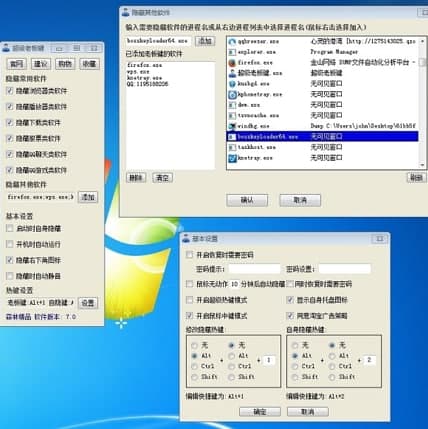Uncheck 显示自身托盘图标 checkbox

pyautogui.click(x=290, y=300)
